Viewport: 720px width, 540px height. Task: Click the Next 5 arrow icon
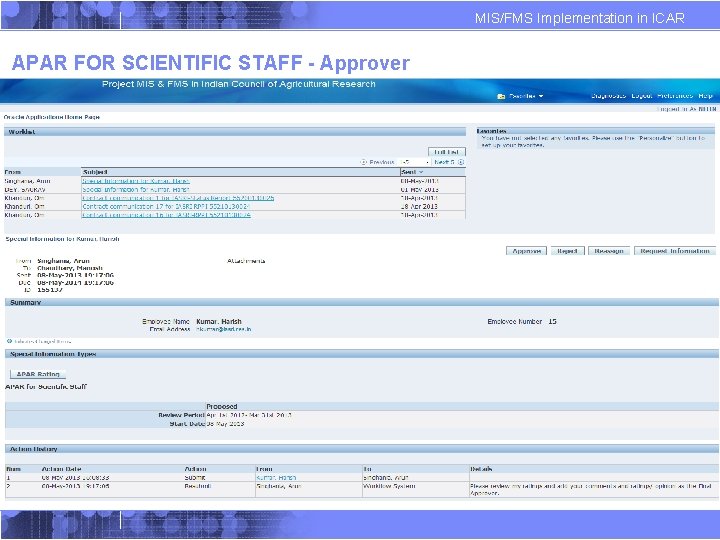[461, 162]
